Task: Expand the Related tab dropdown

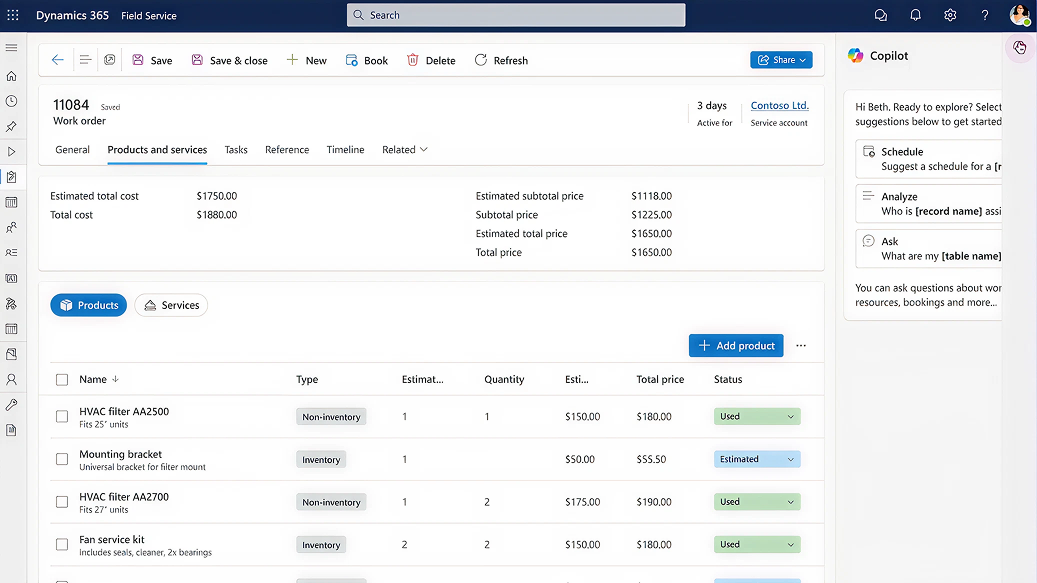Action: click(x=405, y=150)
